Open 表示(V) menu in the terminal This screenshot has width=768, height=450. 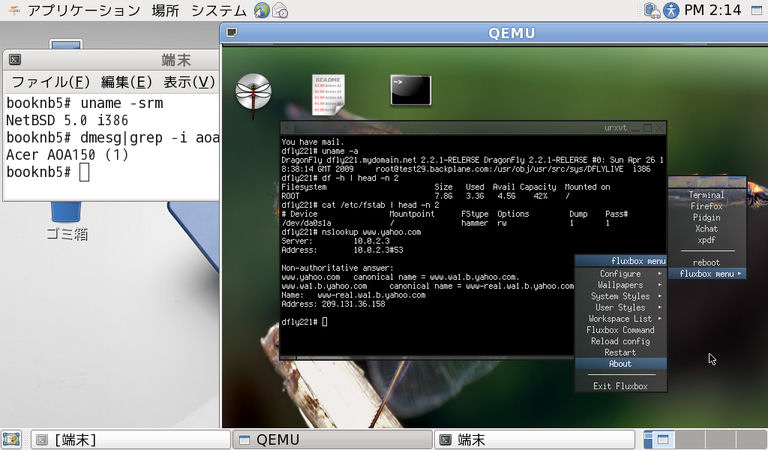(x=189, y=82)
